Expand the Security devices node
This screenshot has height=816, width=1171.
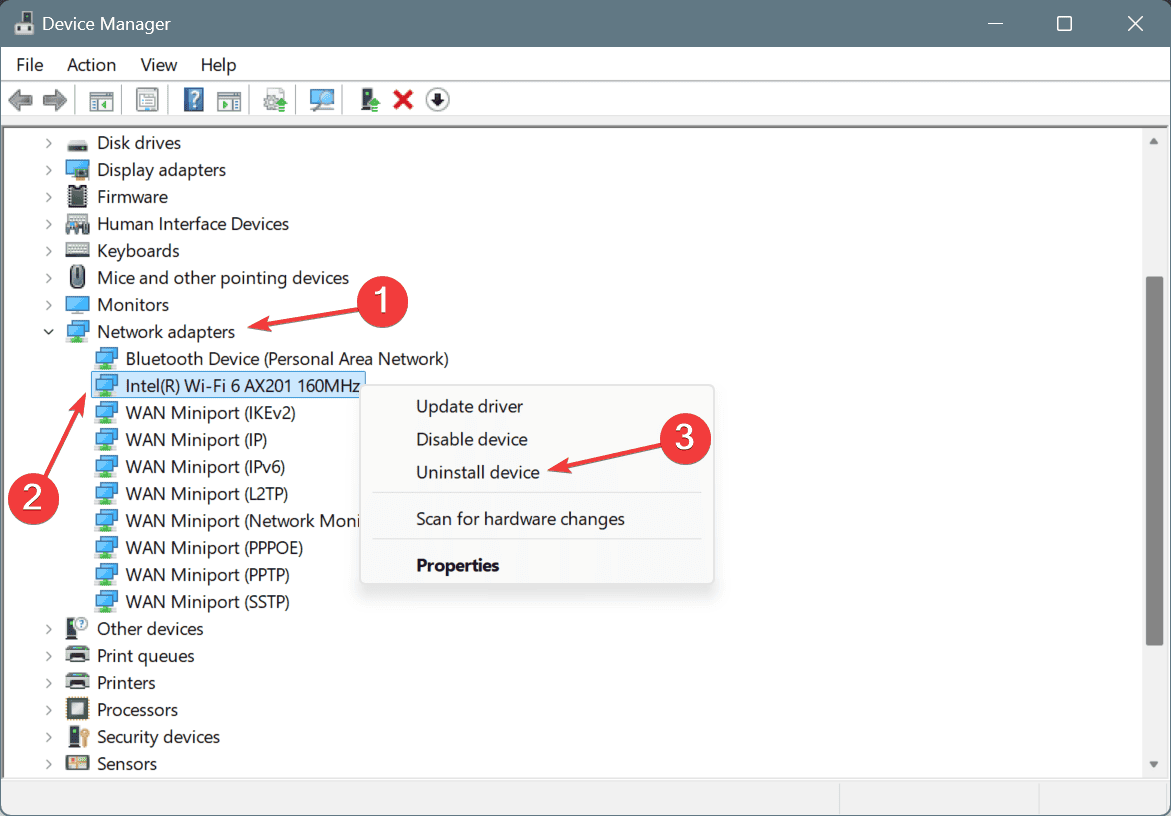tap(49, 737)
